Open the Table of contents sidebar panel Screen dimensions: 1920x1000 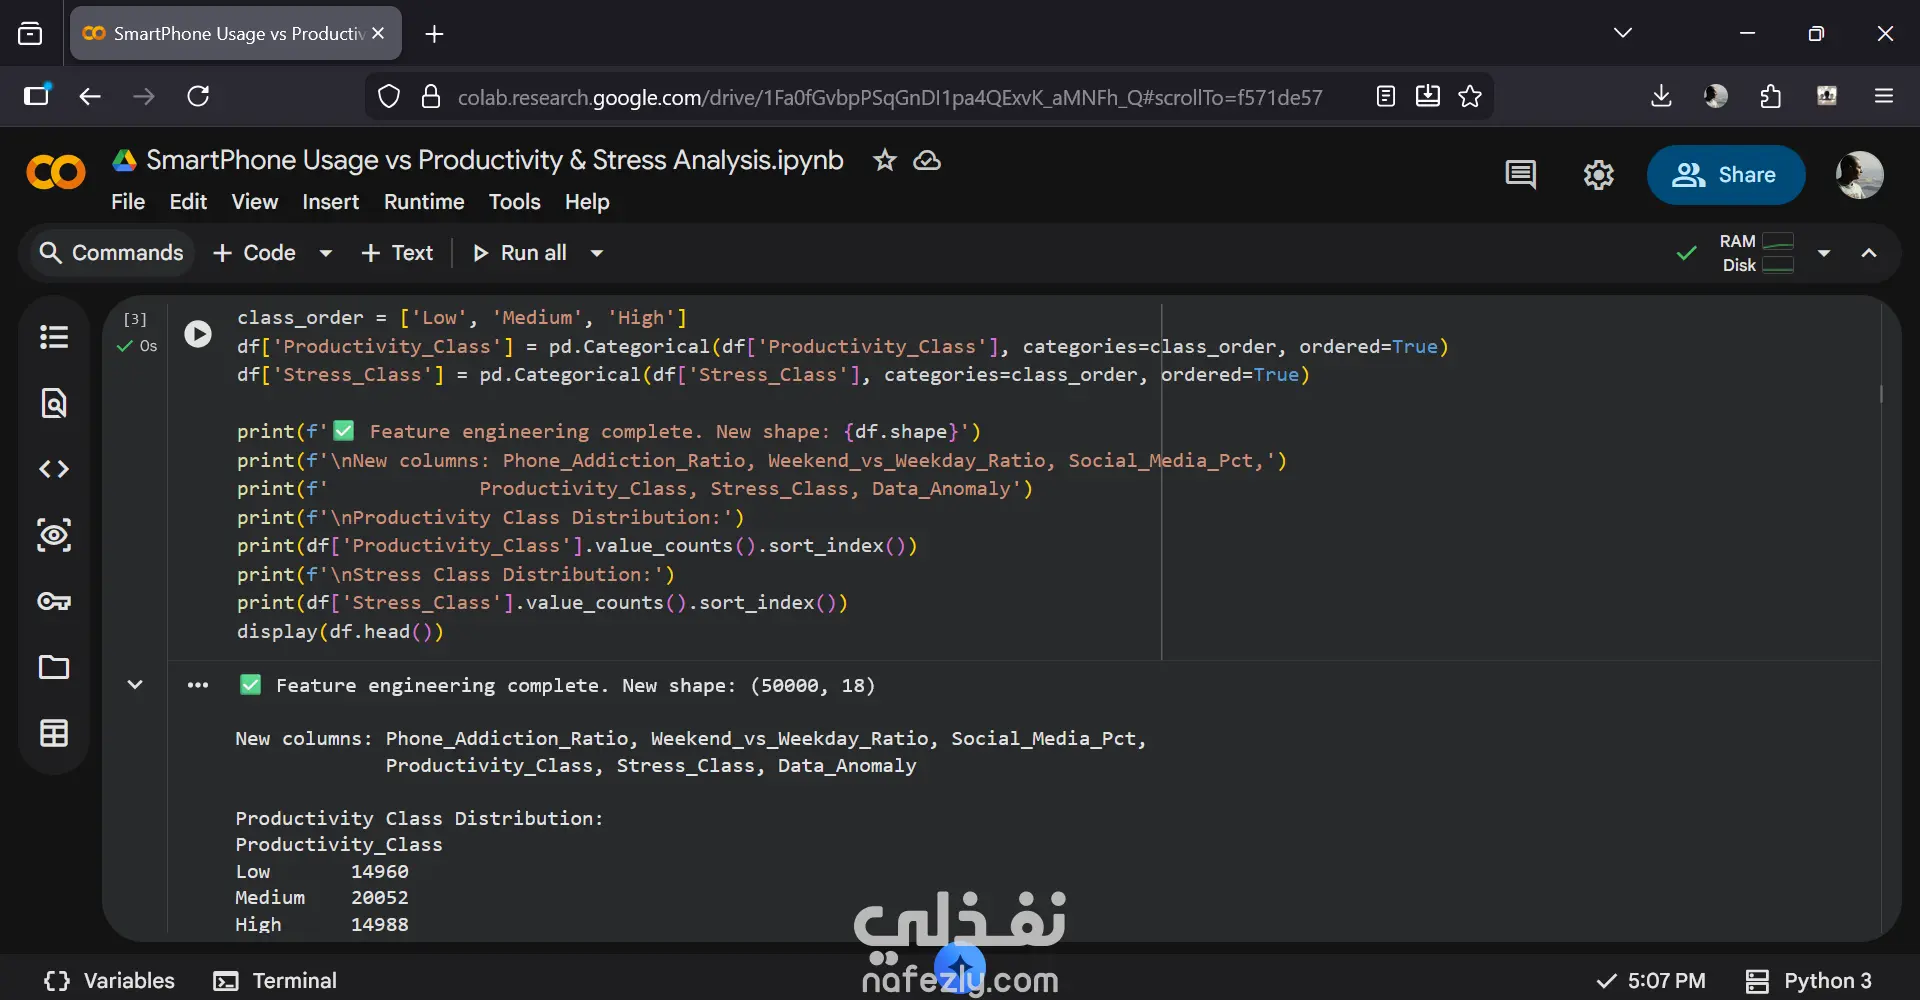54,337
